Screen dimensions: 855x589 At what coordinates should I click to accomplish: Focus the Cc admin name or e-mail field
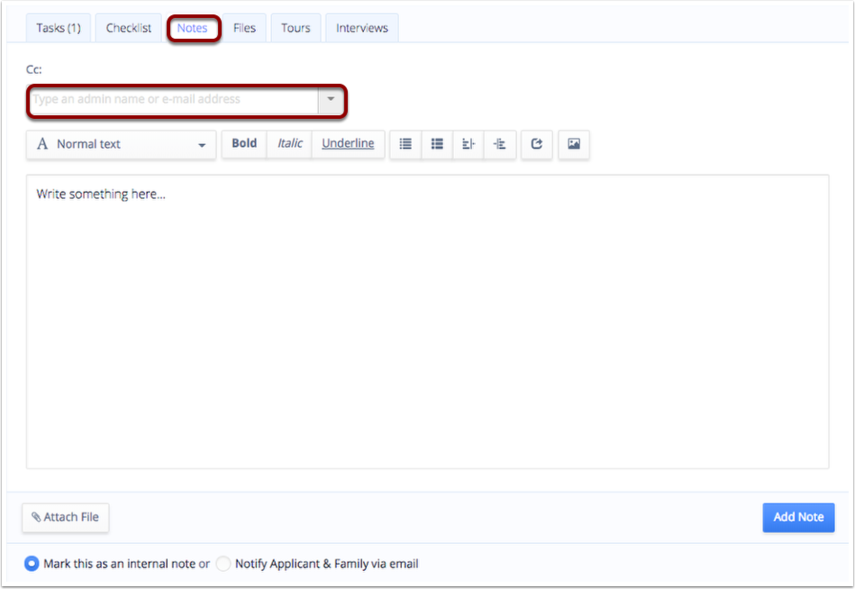[x=174, y=100]
